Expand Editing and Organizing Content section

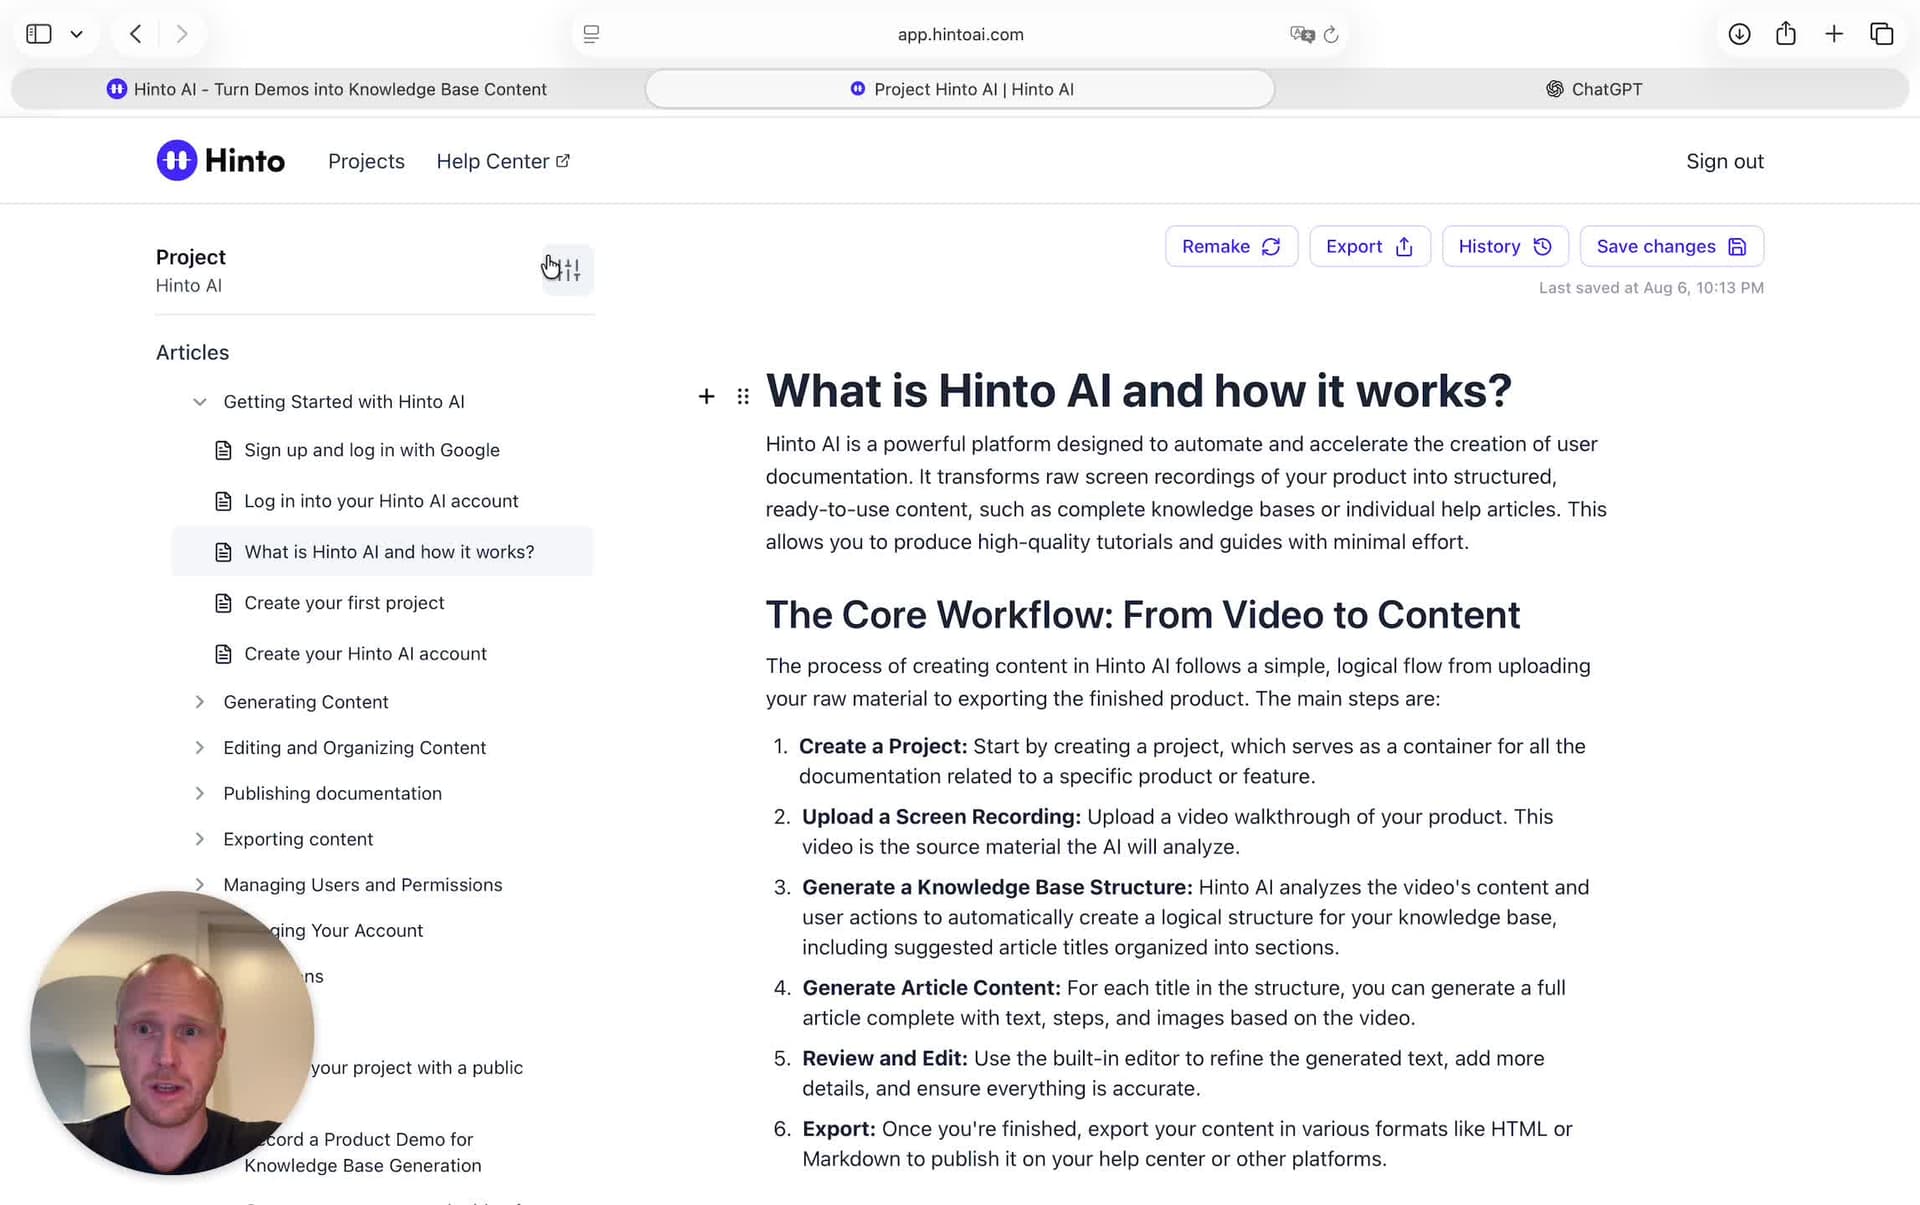[x=200, y=748]
